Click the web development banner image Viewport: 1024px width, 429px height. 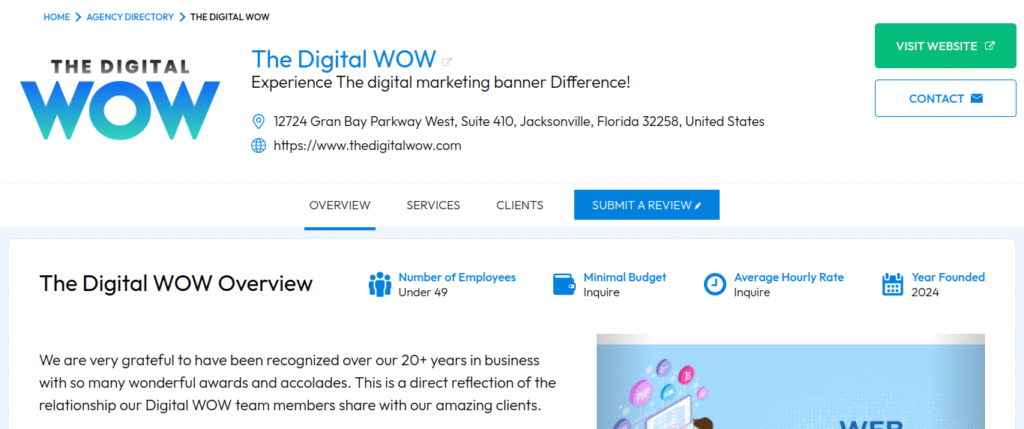(790, 381)
